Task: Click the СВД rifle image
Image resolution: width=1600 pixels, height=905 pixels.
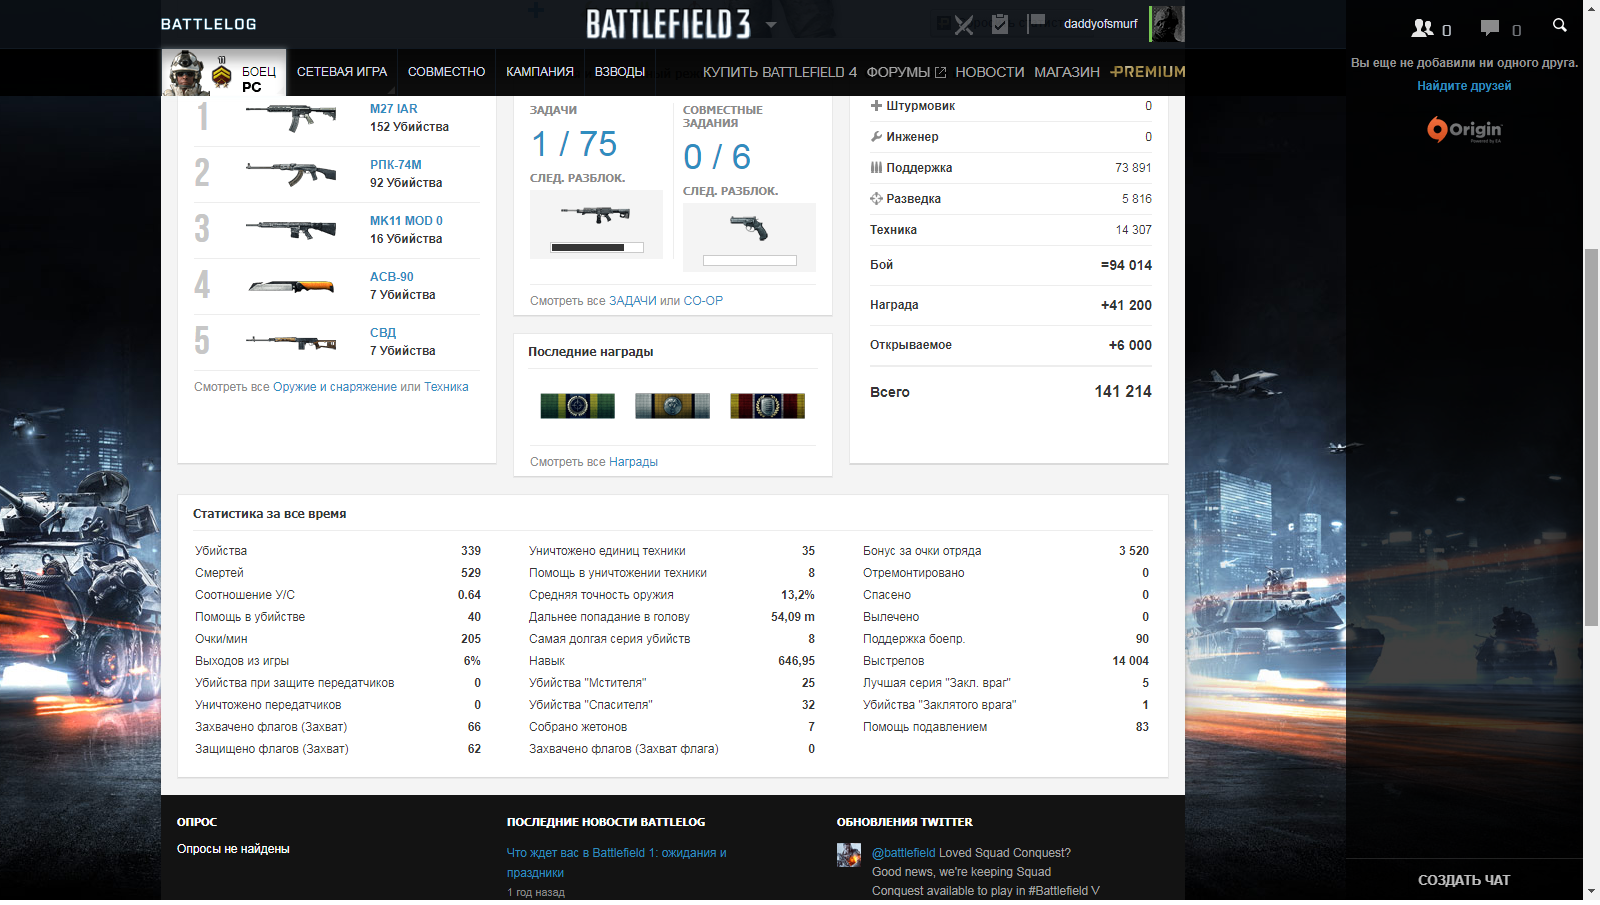Action: coord(292,342)
